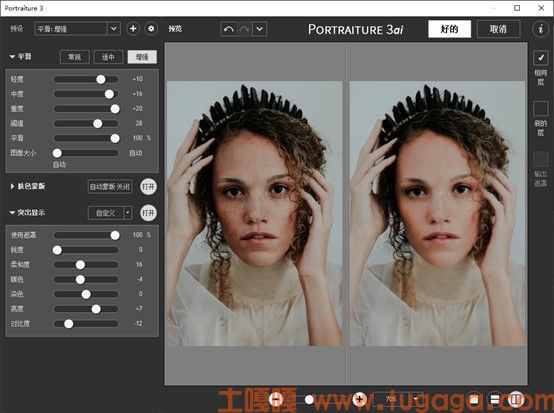Open the history dropdown arrow beside redo
This screenshot has height=413, width=554.
pos(260,29)
